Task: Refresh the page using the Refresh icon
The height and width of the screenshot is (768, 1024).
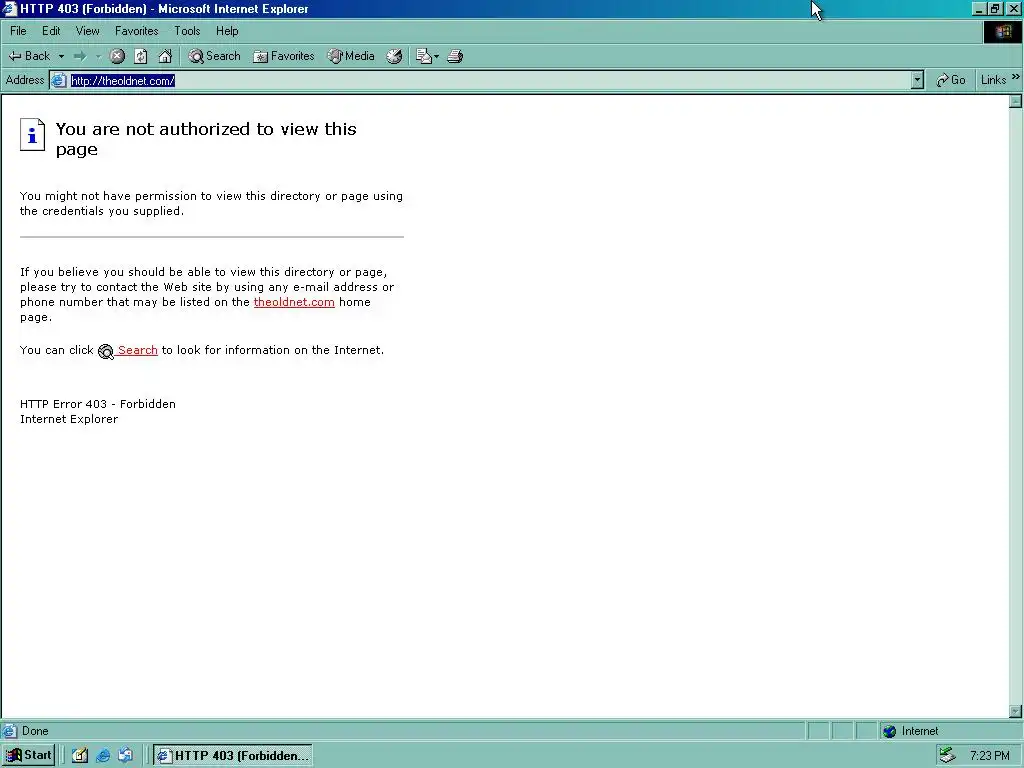Action: pos(141,56)
